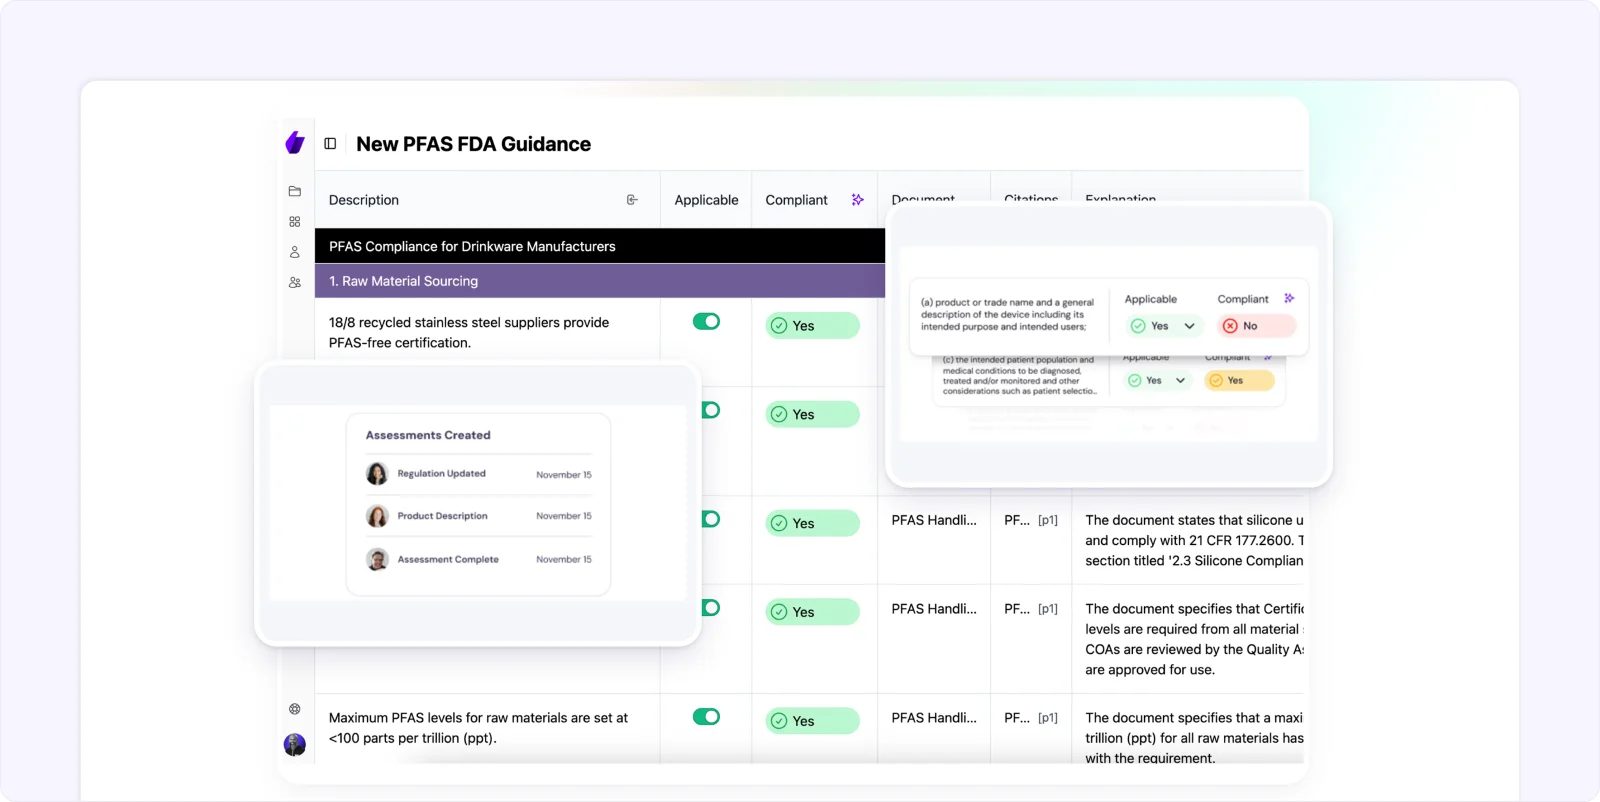Screen dimensions: 1600x802
Task: Click explanation text about COAs reviewed by Quality
Action: click(x=1194, y=639)
